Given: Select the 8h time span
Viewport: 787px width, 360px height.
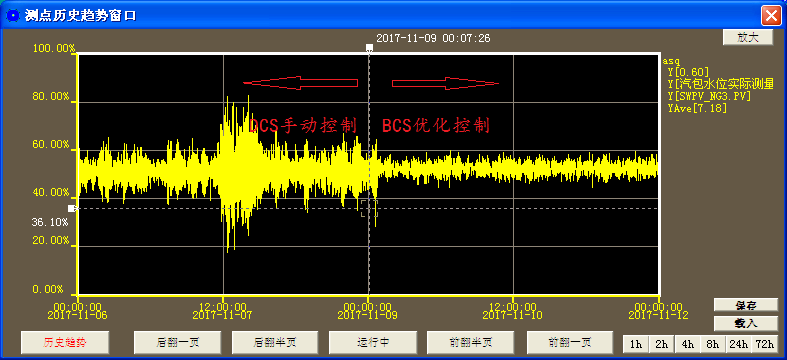Looking at the screenshot, I should click(x=713, y=344).
